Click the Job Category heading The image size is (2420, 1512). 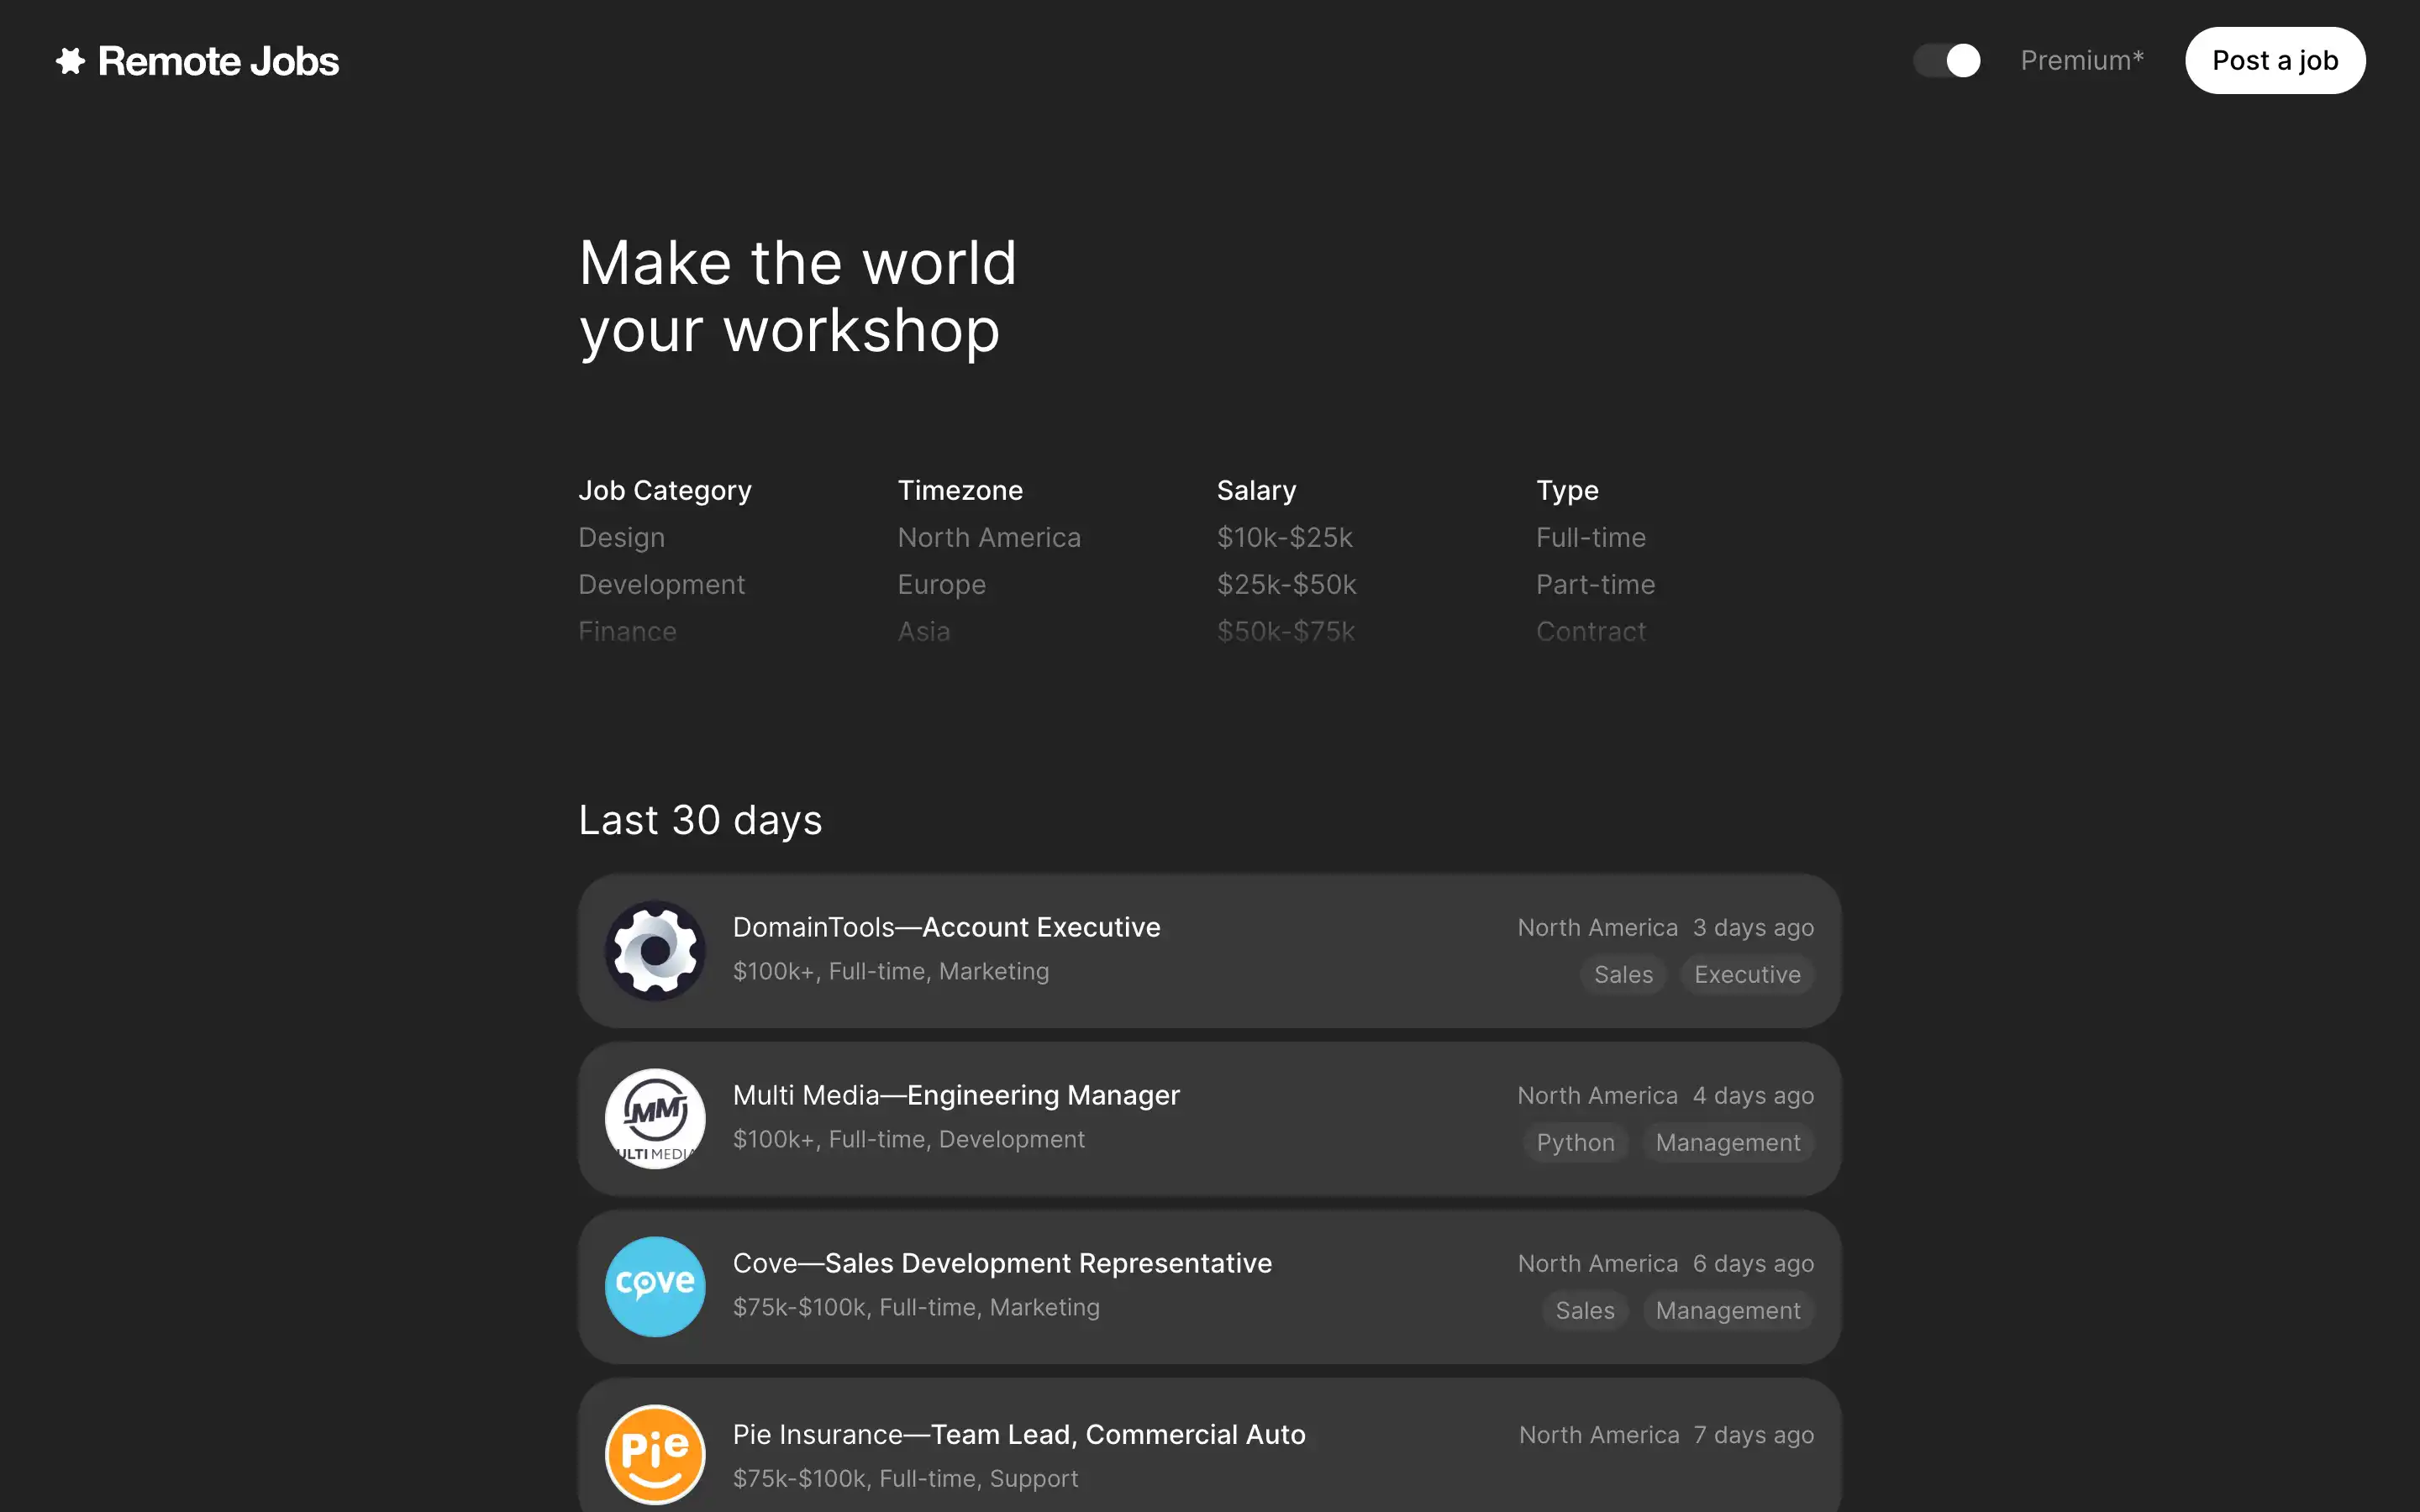coord(664,491)
